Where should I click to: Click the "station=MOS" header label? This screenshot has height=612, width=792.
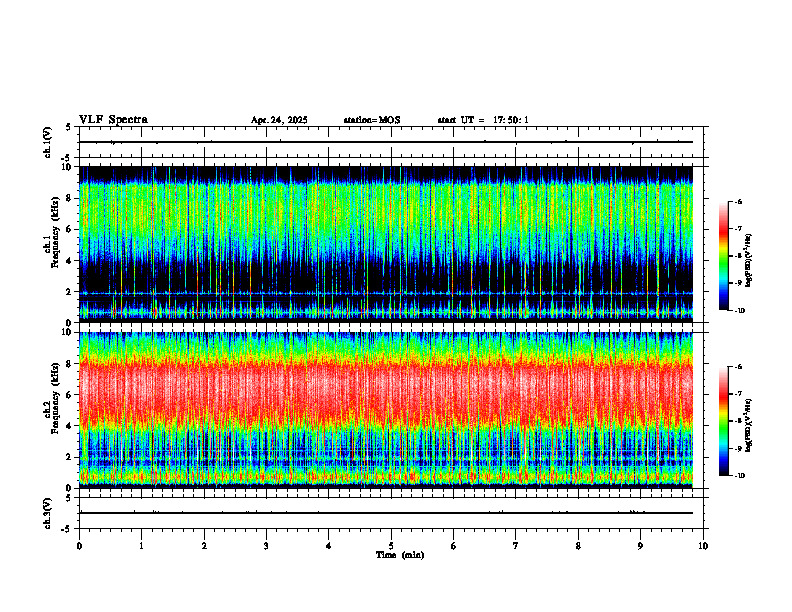pyautogui.click(x=372, y=120)
